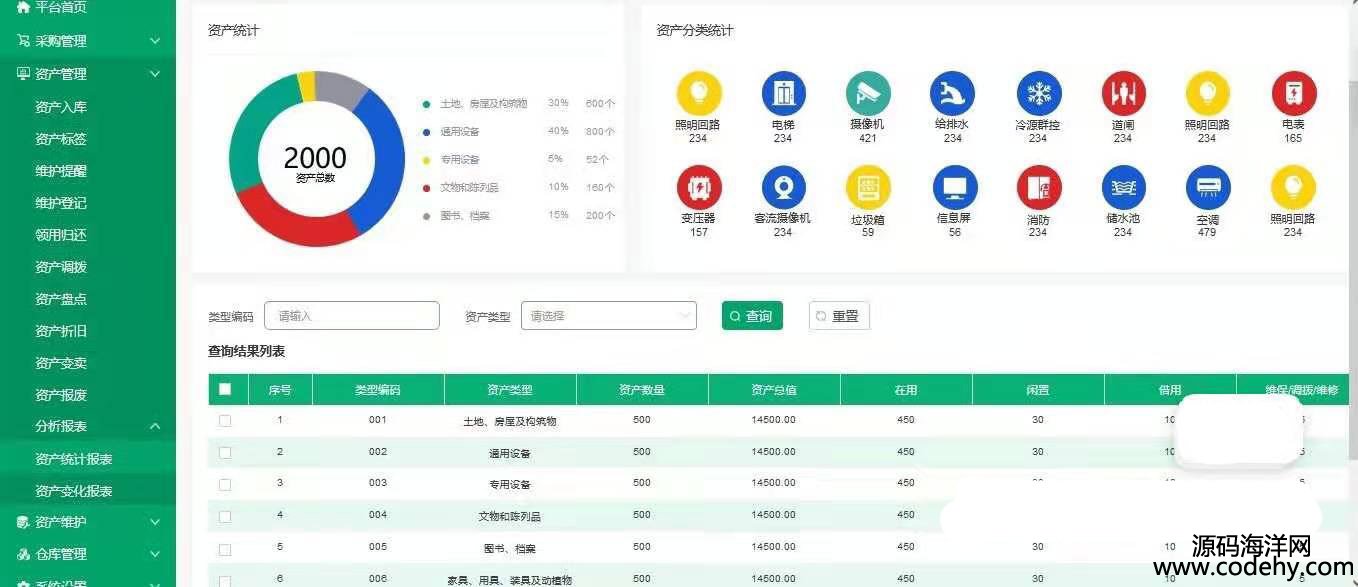The height and width of the screenshot is (587, 1358).
Task: Click the 储水池 water tank icon
Action: pos(1124,188)
